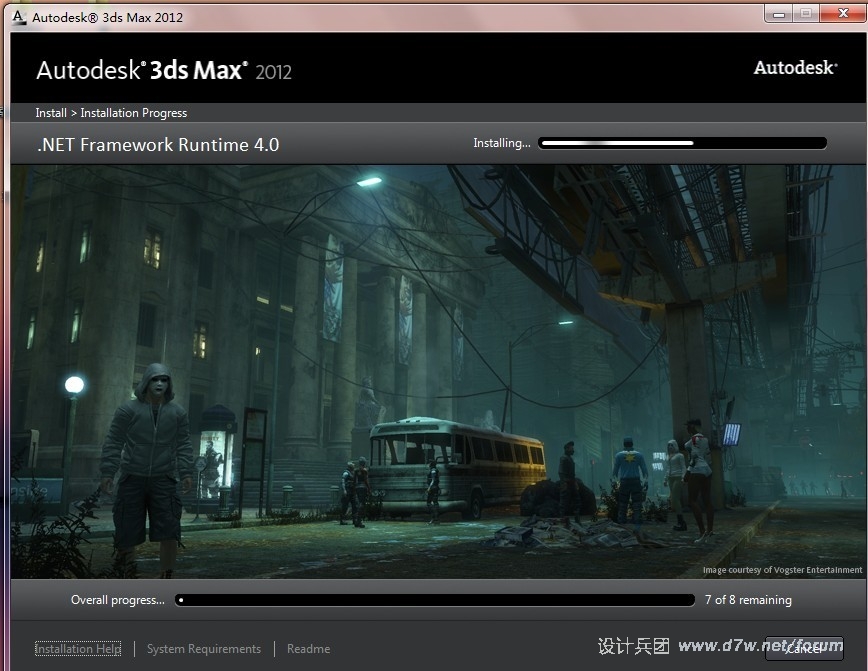Click the Autodesk app icon in title bar
The image size is (868, 671).
[x=19, y=17]
